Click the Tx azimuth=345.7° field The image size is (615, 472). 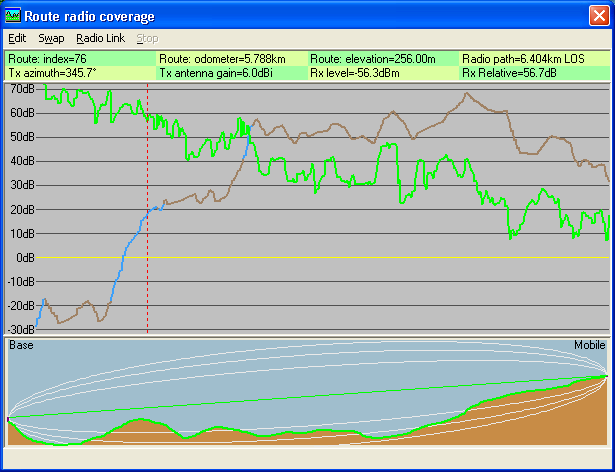tap(80, 73)
